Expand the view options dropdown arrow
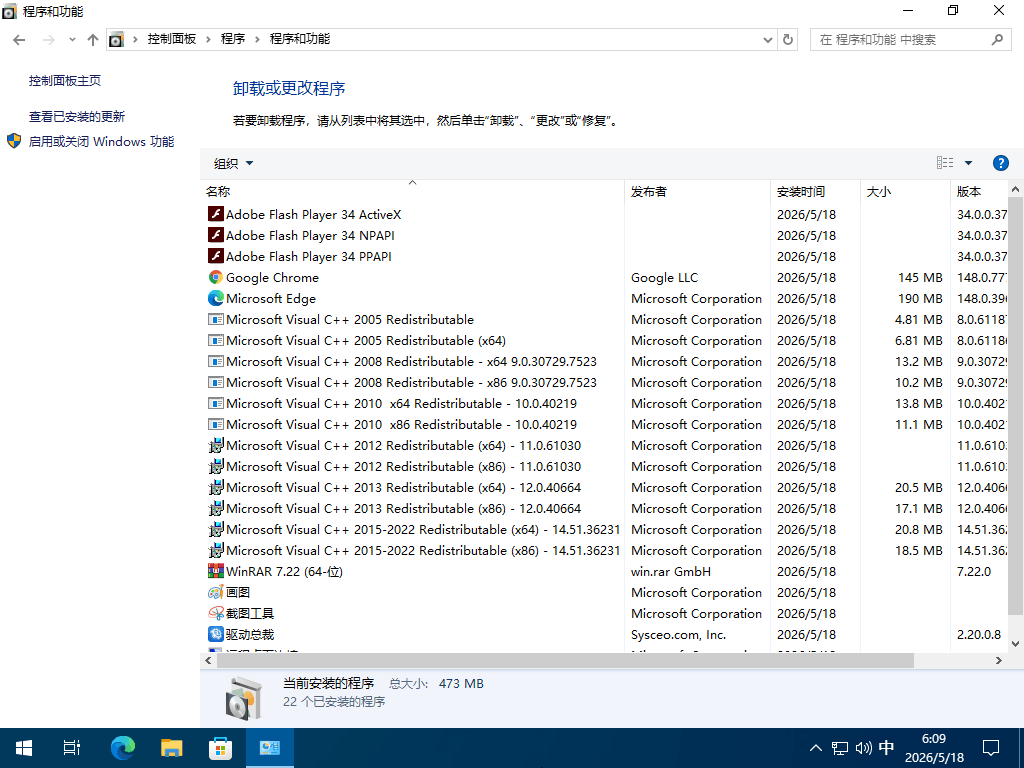The image size is (1024, 768). click(968, 163)
